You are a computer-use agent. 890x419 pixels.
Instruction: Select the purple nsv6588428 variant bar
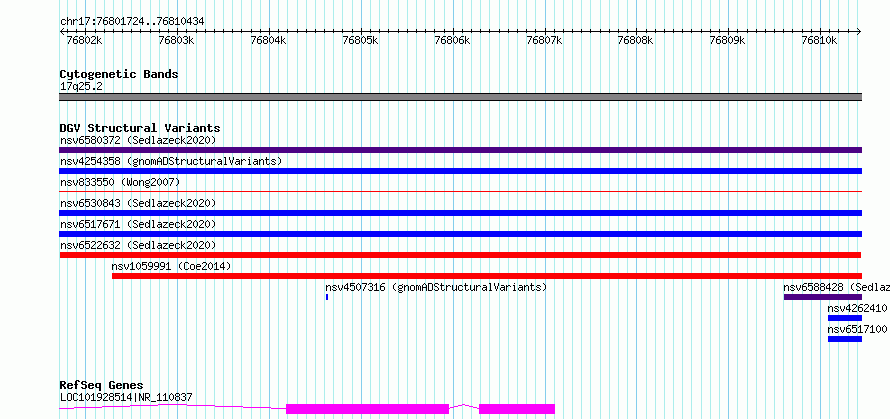(x=823, y=297)
